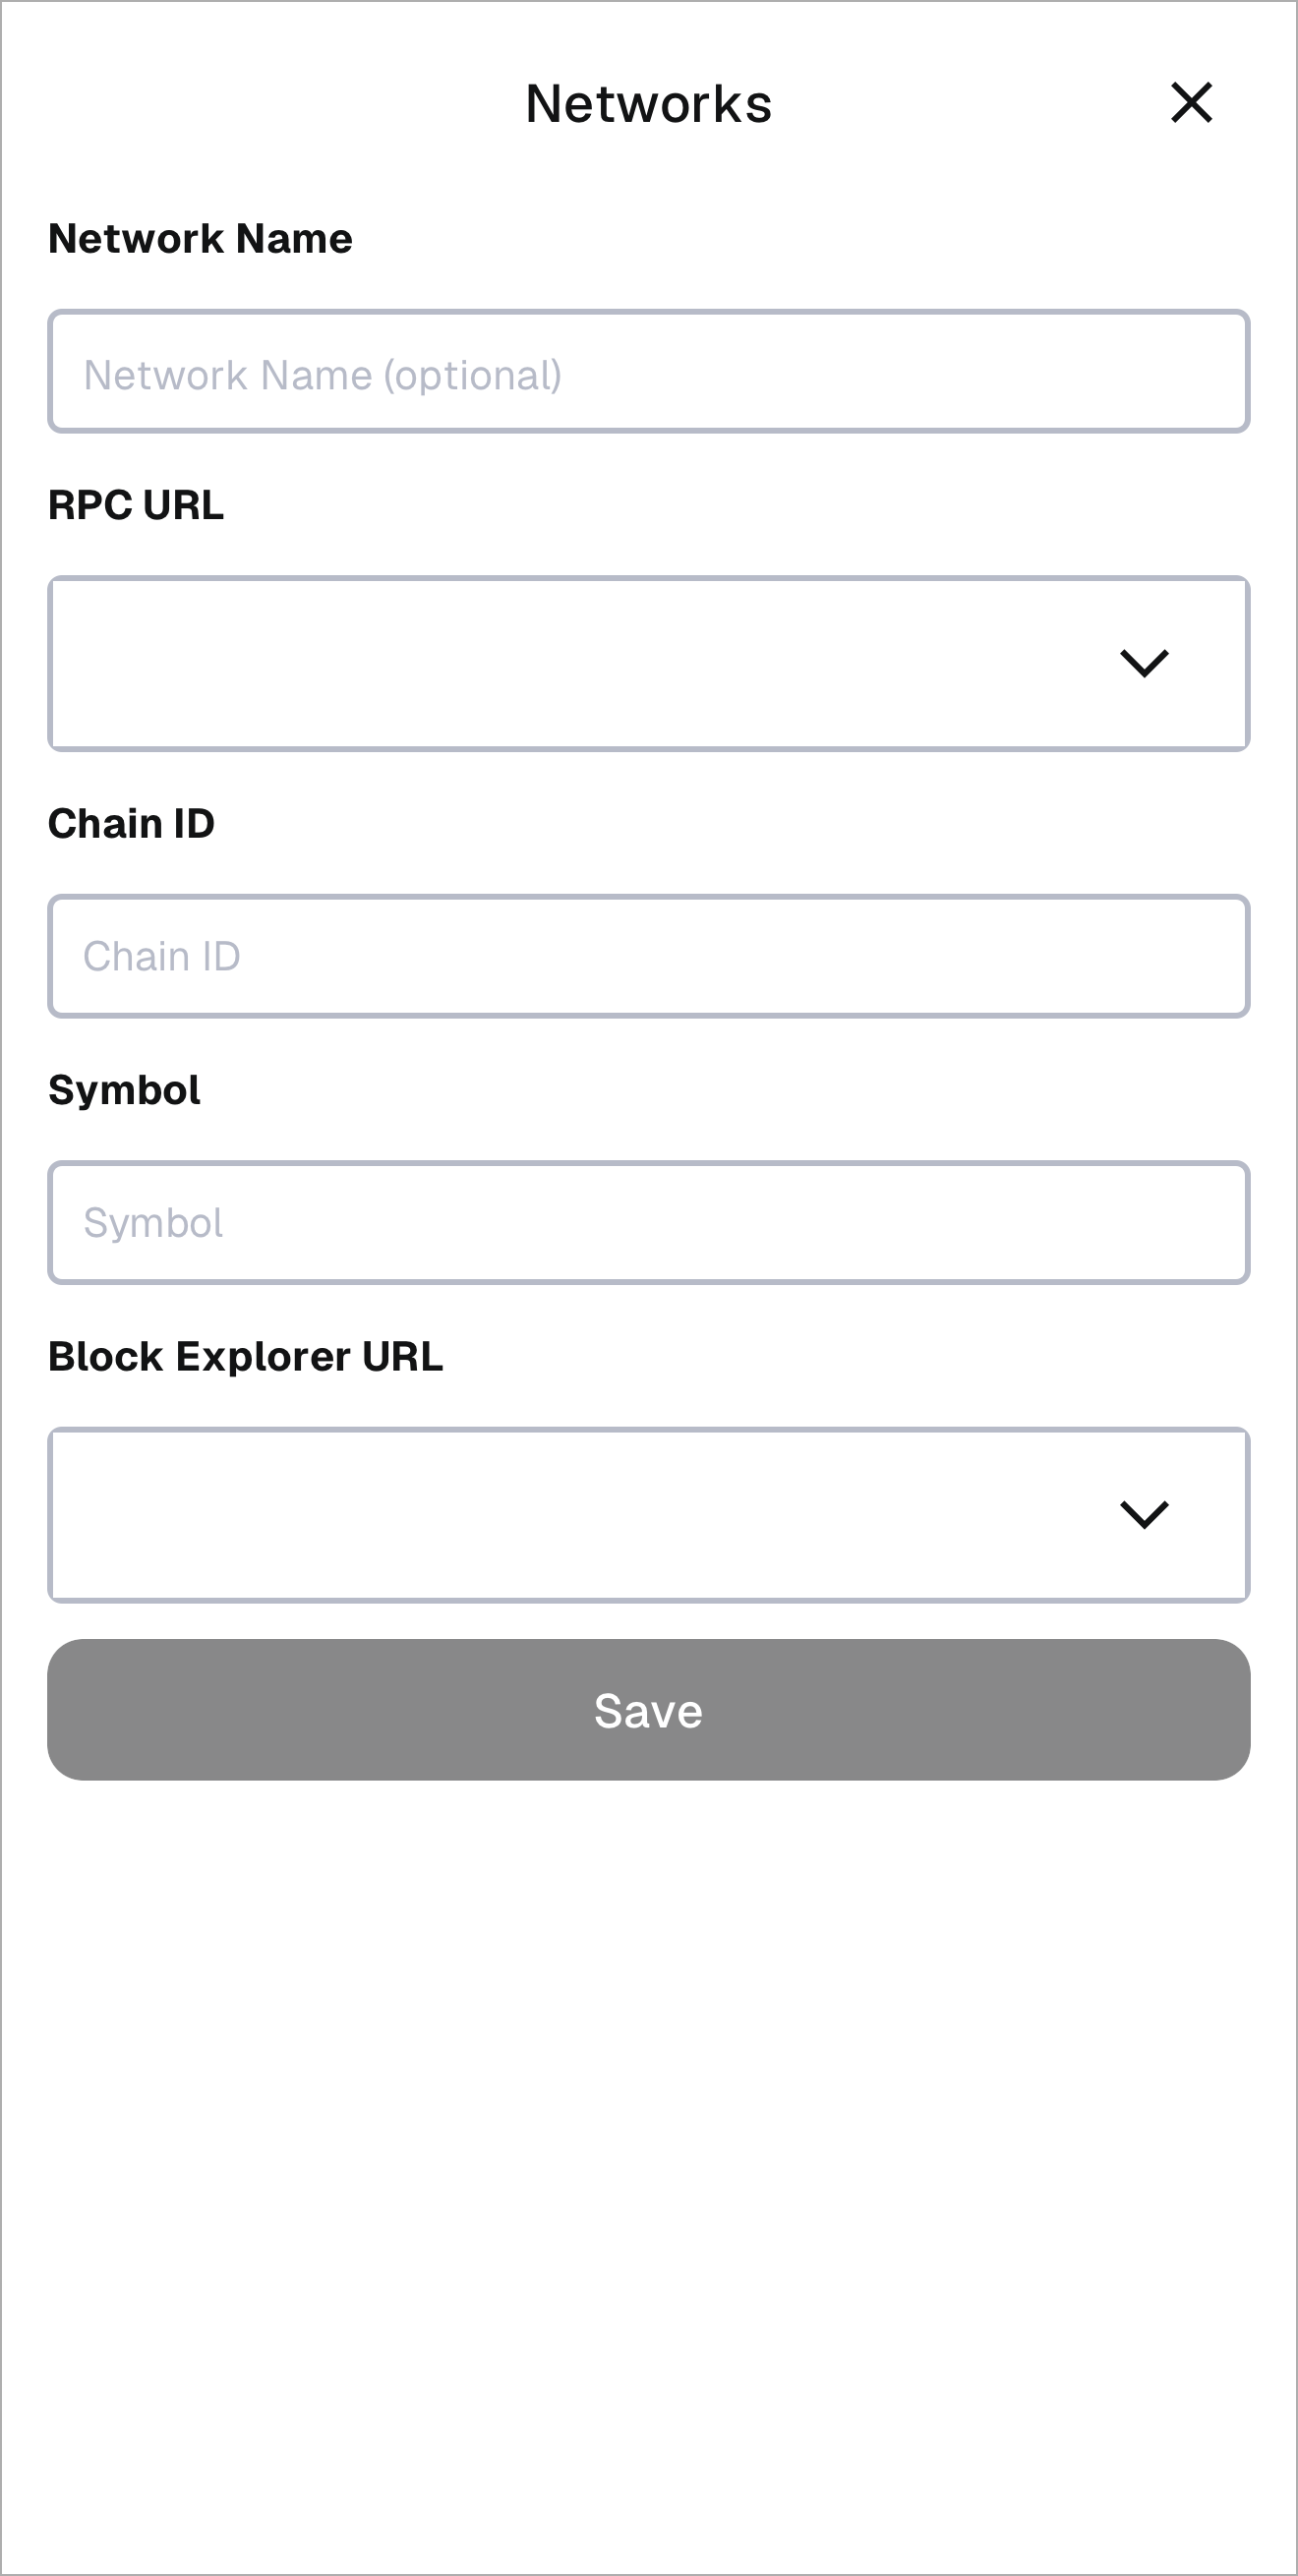Viewport: 1298px width, 2576px height.
Task: Click the X icon at top right
Action: coord(1191,103)
